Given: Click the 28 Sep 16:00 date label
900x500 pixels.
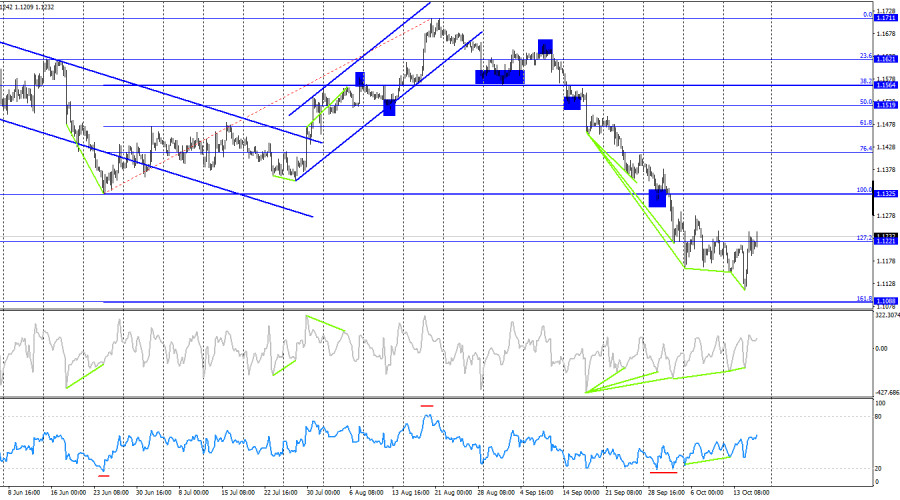Looking at the screenshot, I should click(666, 493).
